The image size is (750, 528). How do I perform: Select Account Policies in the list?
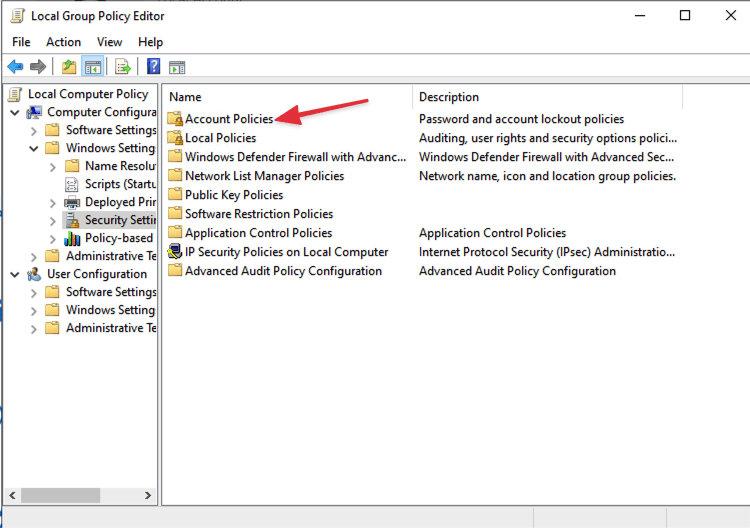228,119
